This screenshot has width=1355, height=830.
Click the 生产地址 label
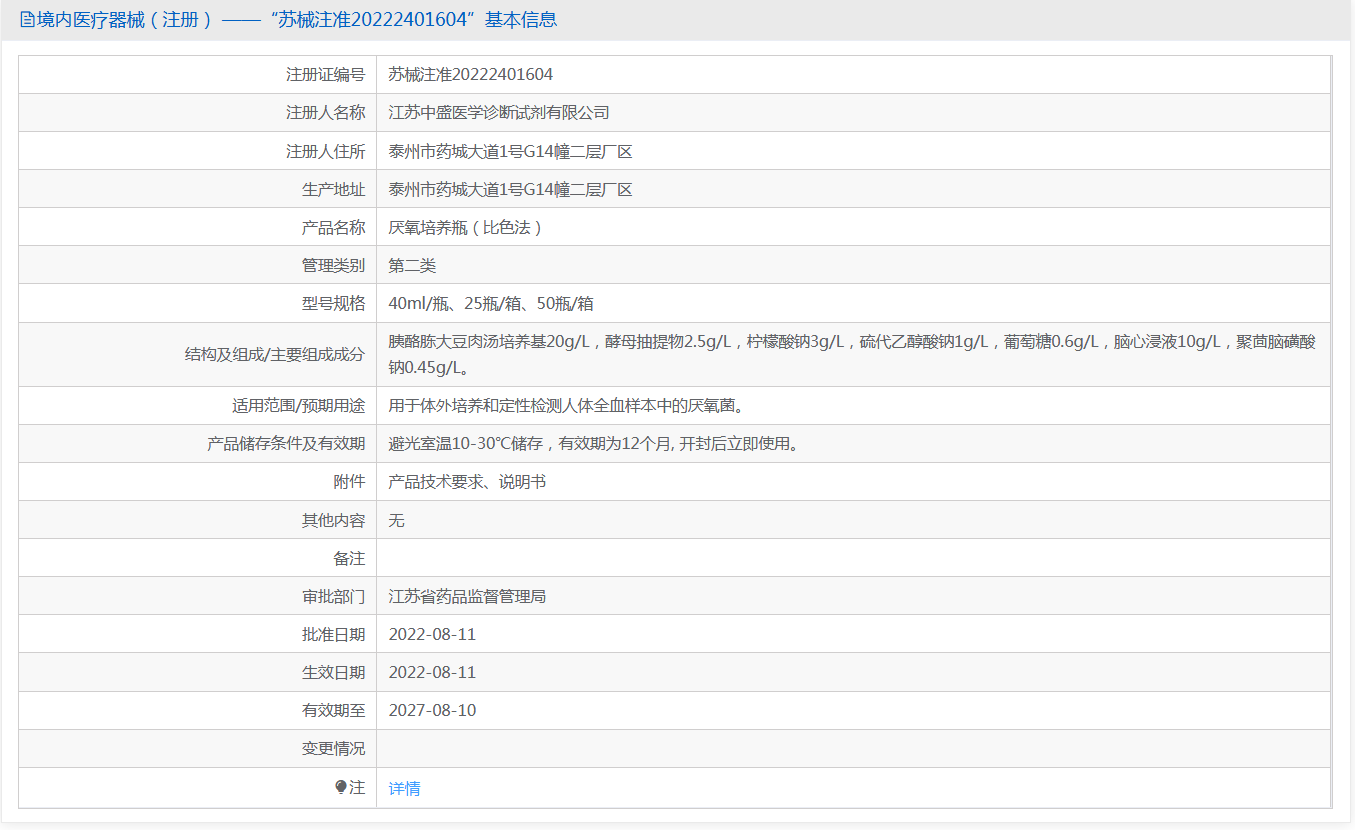334,189
